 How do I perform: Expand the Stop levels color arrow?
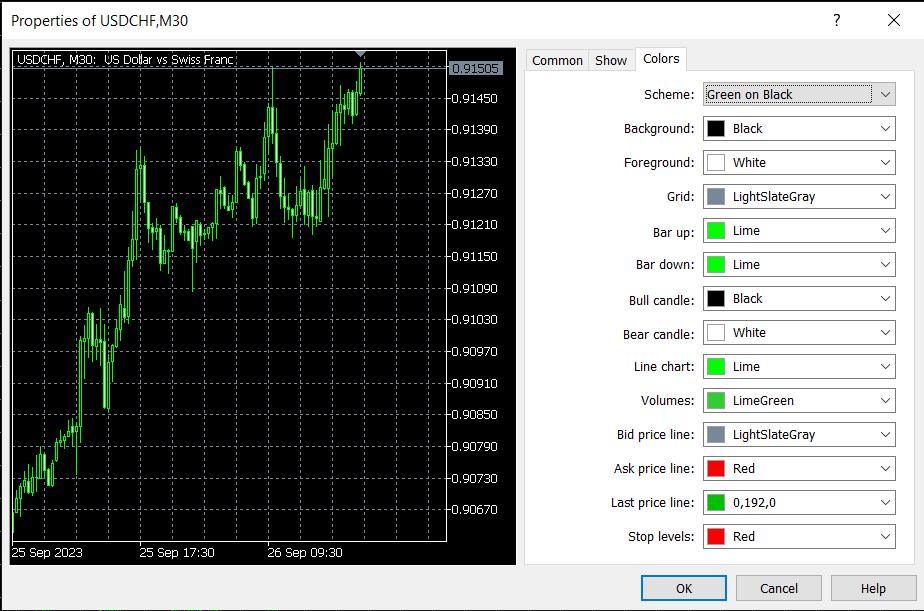coord(885,537)
